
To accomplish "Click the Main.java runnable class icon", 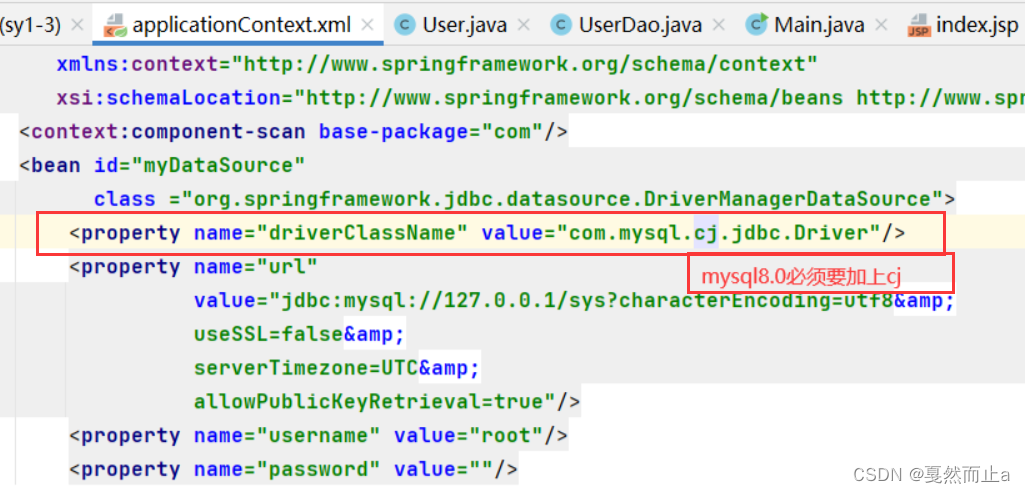I will (757, 25).
